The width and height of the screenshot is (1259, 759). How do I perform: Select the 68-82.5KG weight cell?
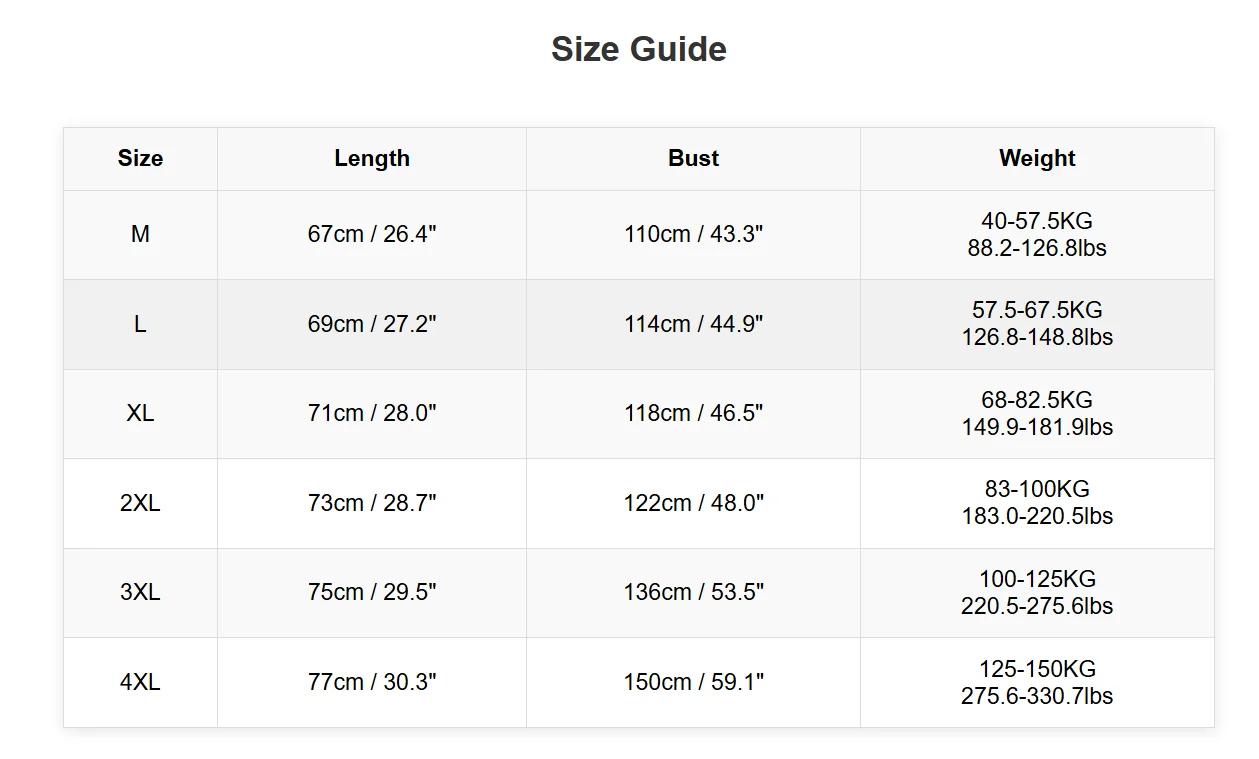click(1037, 413)
